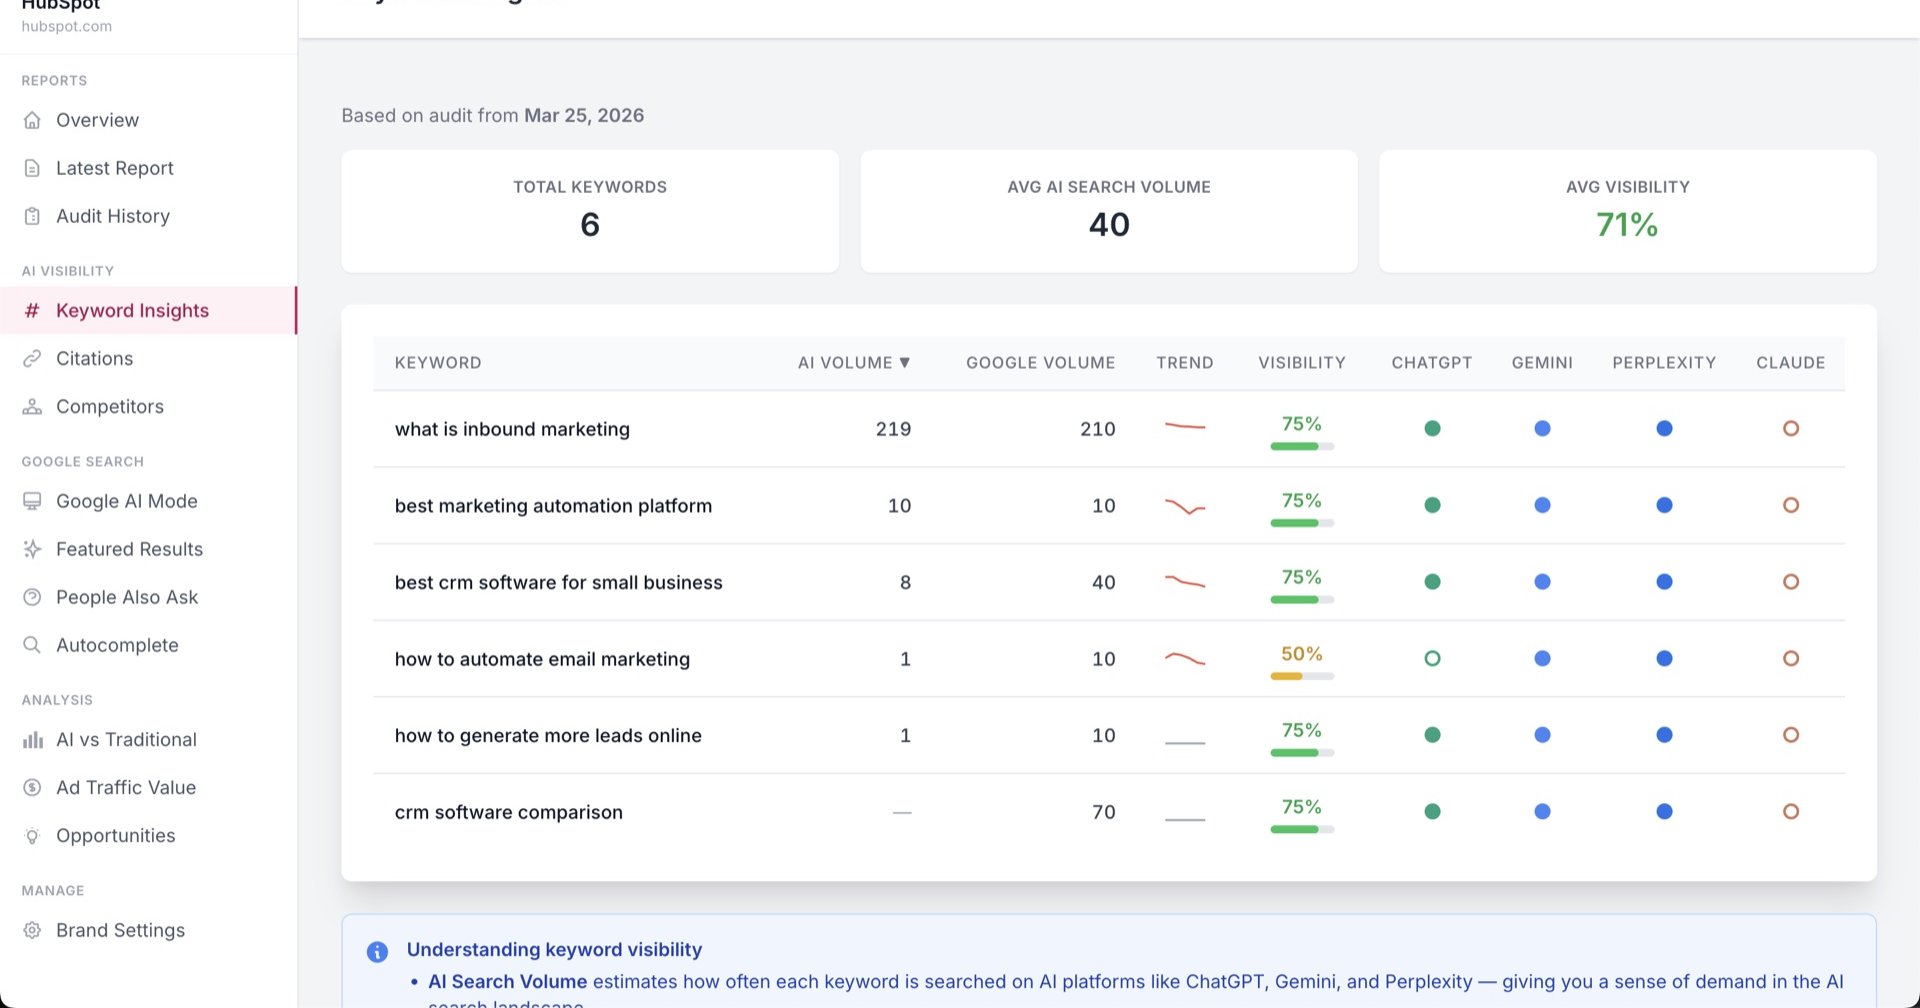Click ChatGPT dot for what is inbound marketing
The image size is (1920, 1008).
tap(1432, 429)
